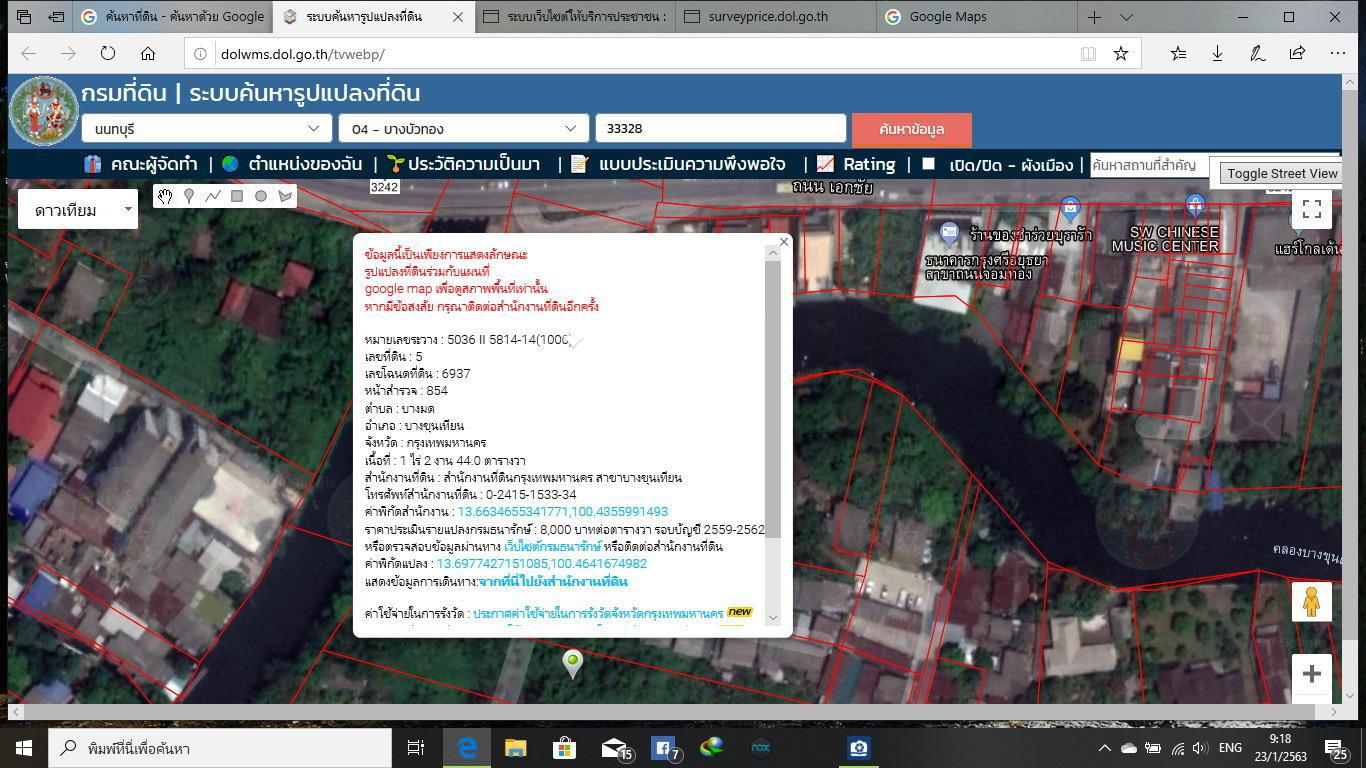Viewport: 1366px width, 768px height.
Task: Click the ค้นหาข้อมูล search button
Action: click(x=911, y=129)
